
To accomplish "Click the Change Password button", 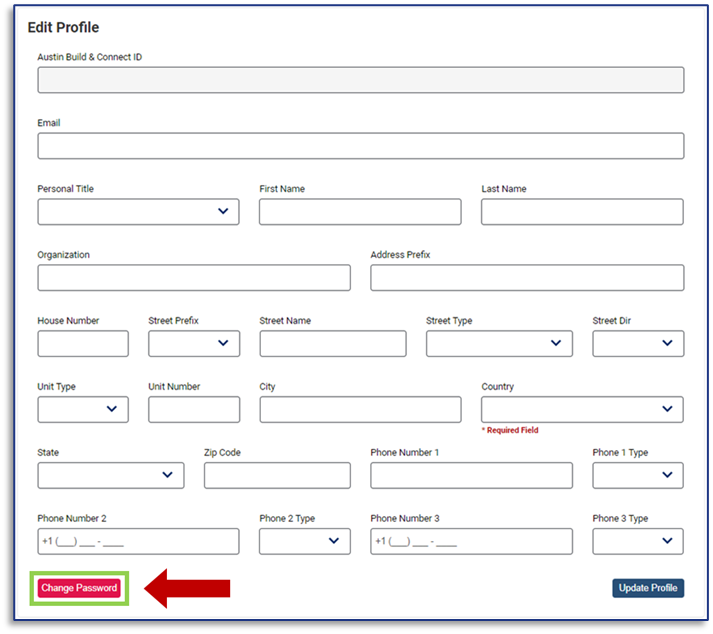I will click(79, 588).
